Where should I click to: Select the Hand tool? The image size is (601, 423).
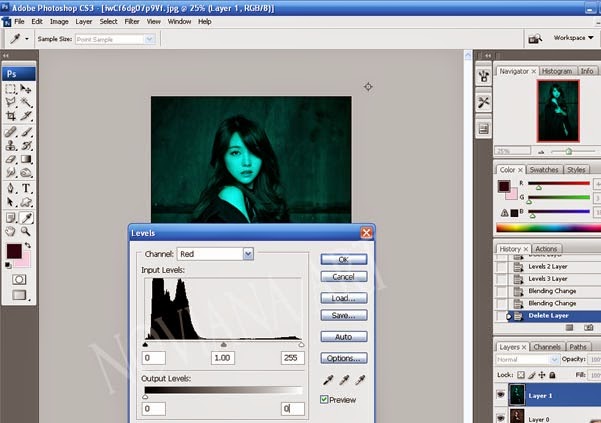(10, 231)
